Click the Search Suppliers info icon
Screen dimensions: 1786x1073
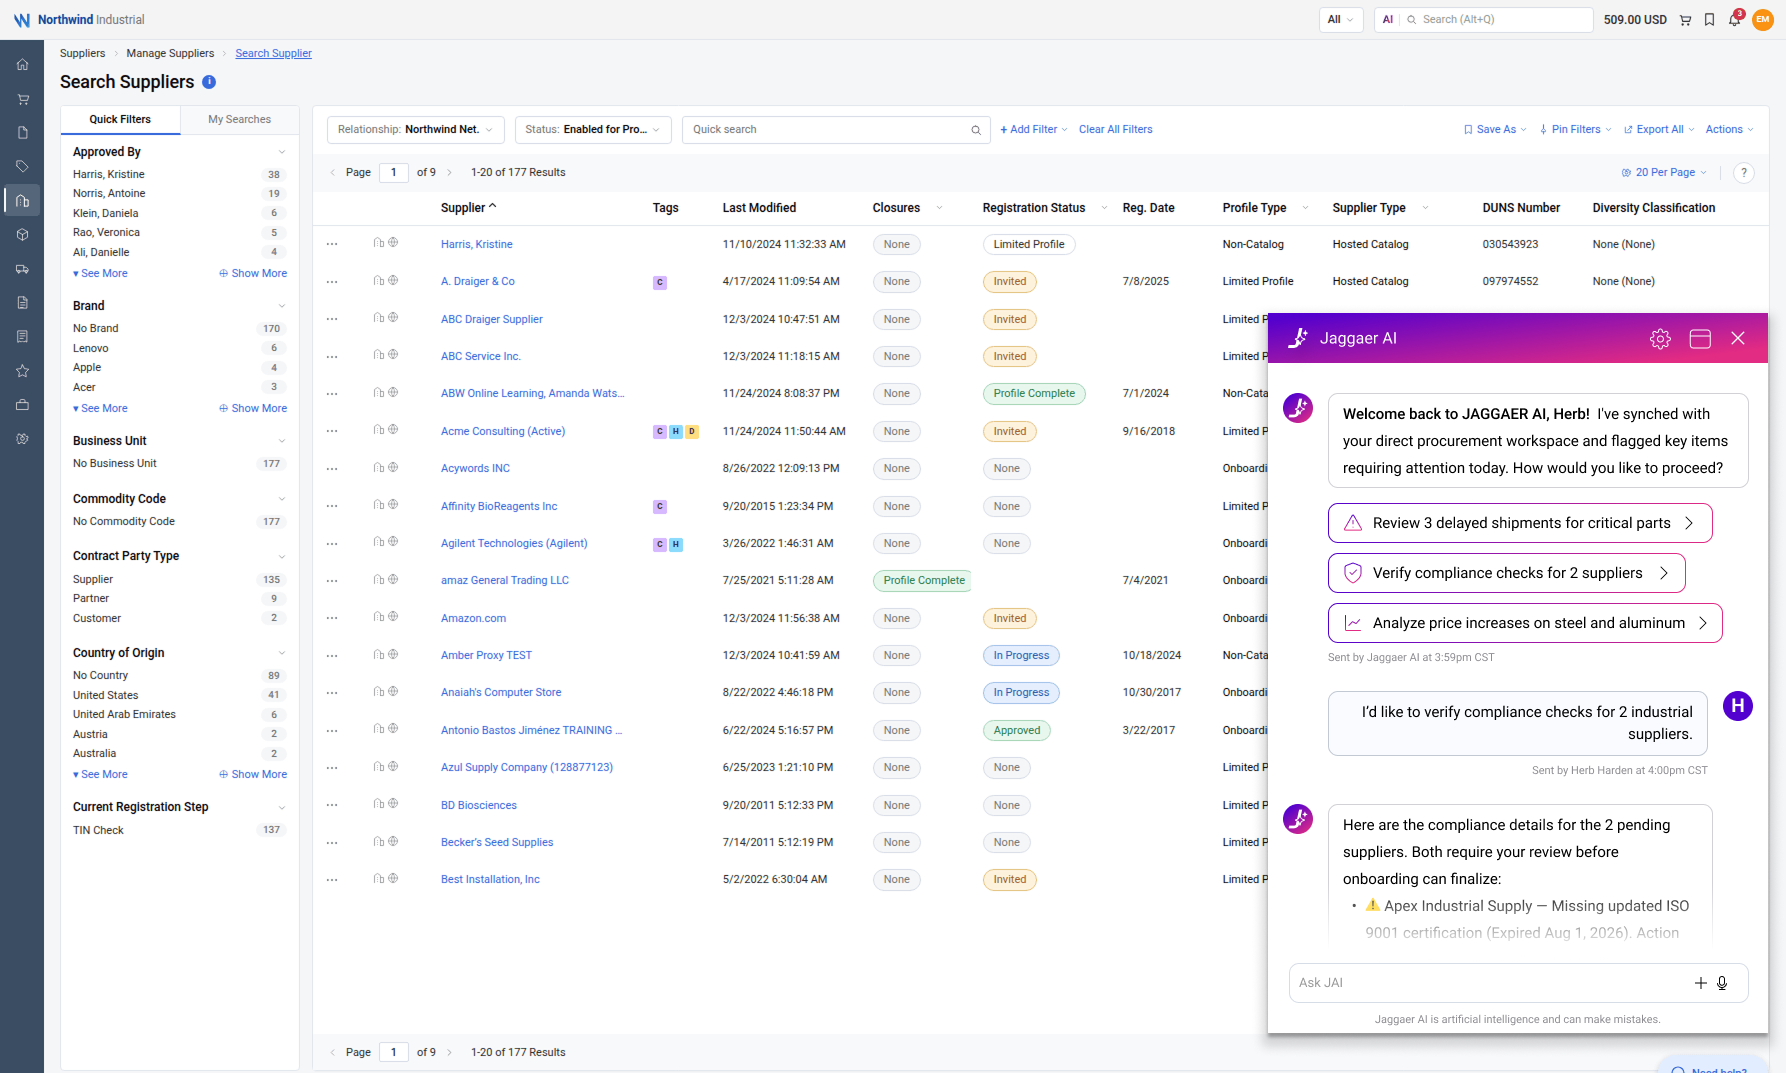click(209, 82)
